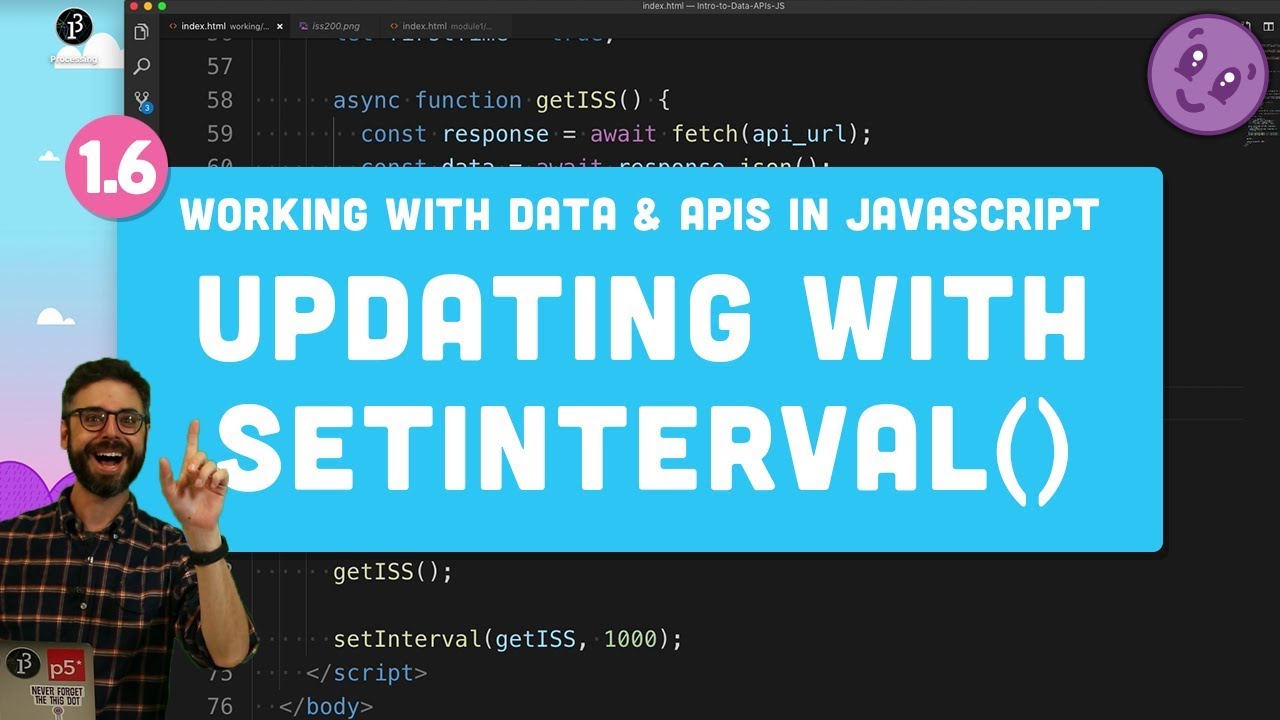1280x720 pixels.
Task: Click the getISS function name on line 58
Action: pyautogui.click(x=576, y=100)
